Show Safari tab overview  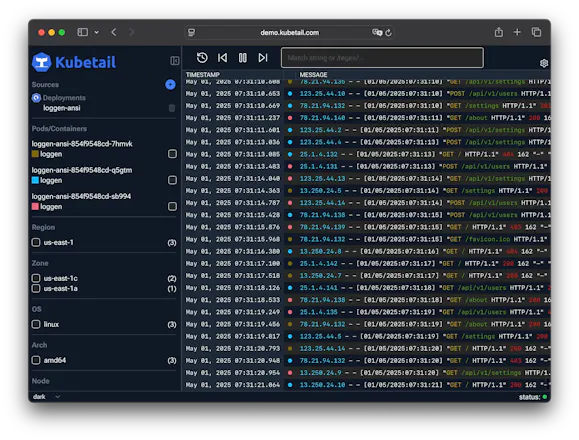[x=536, y=32]
